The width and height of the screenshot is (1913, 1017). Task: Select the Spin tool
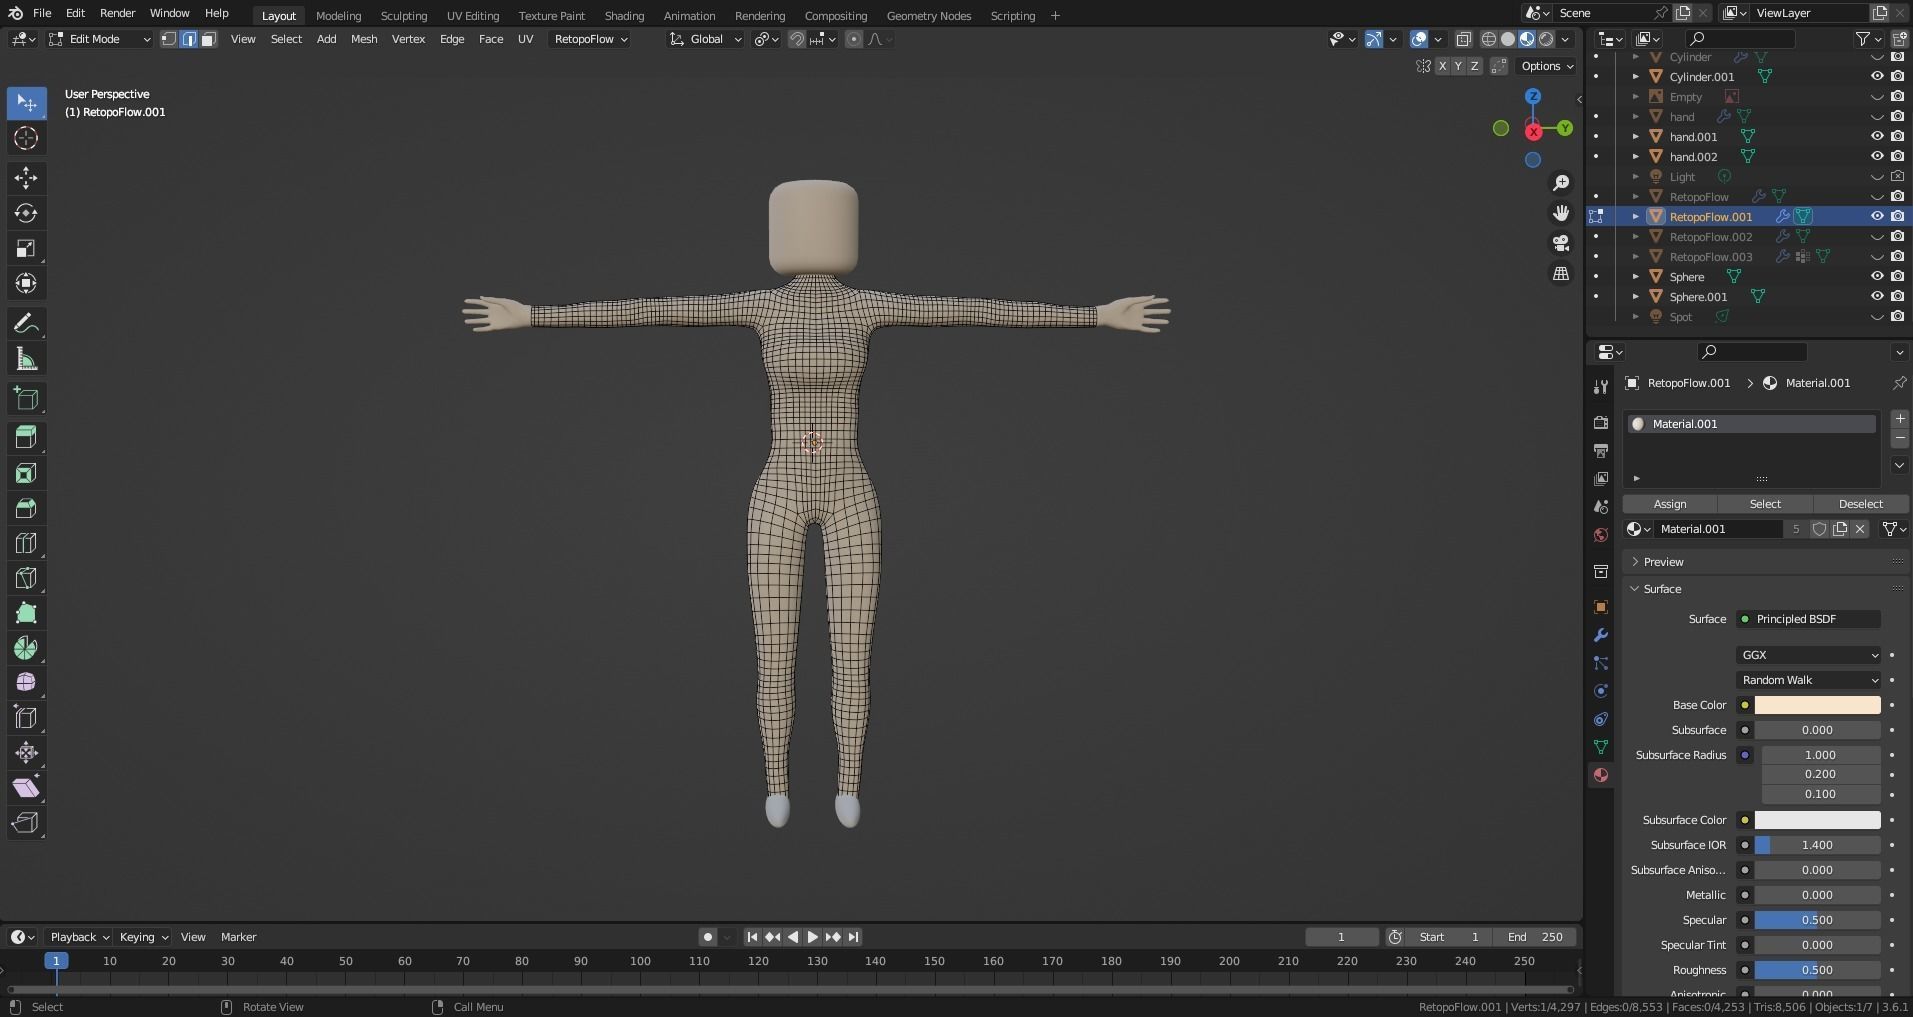click(26, 648)
